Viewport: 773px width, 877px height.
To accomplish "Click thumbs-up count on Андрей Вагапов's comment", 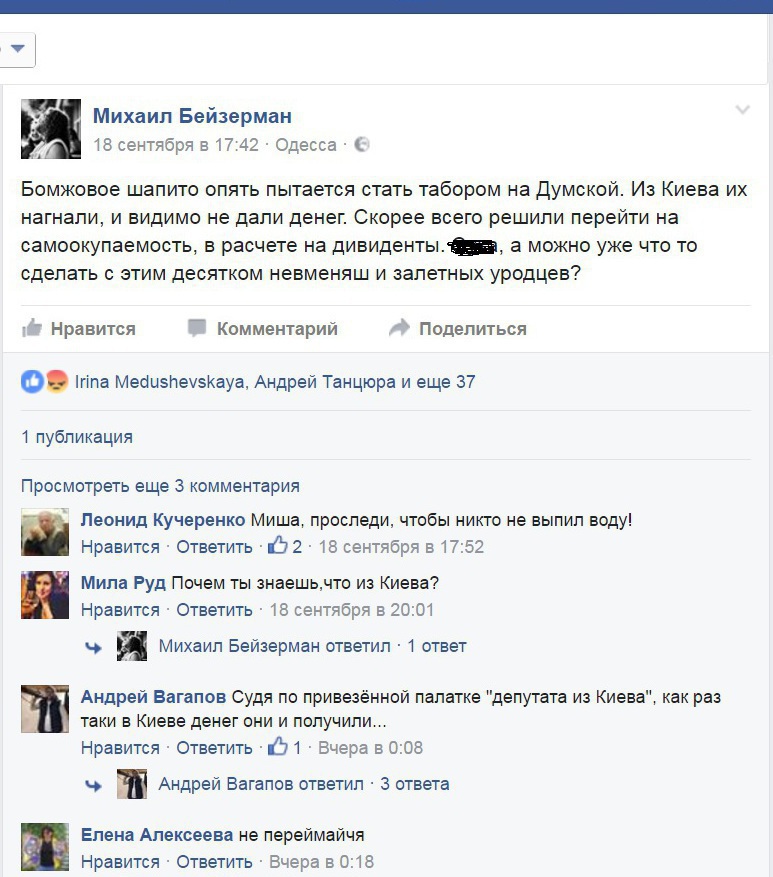I will tap(285, 747).
